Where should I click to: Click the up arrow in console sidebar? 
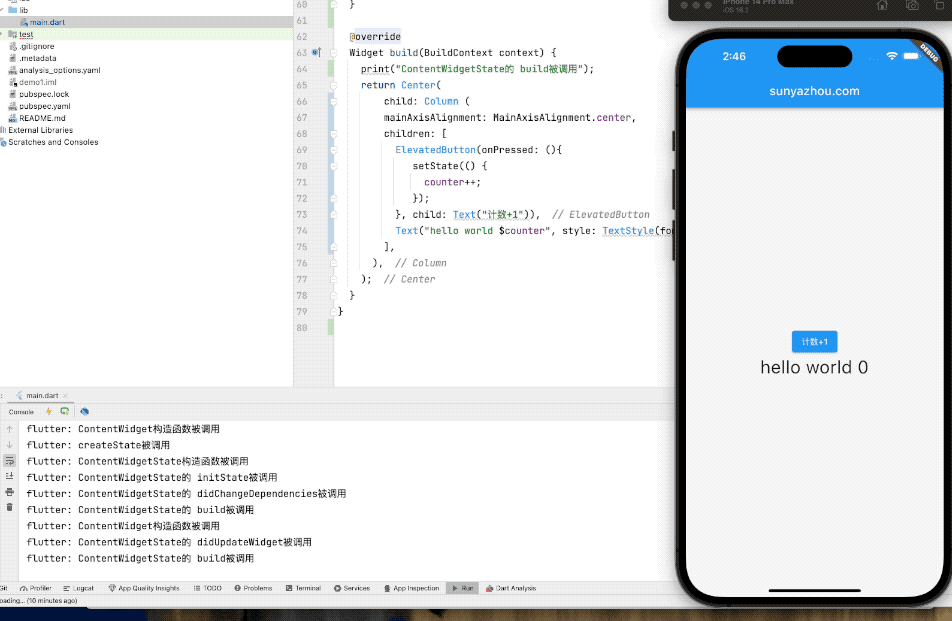point(9,429)
